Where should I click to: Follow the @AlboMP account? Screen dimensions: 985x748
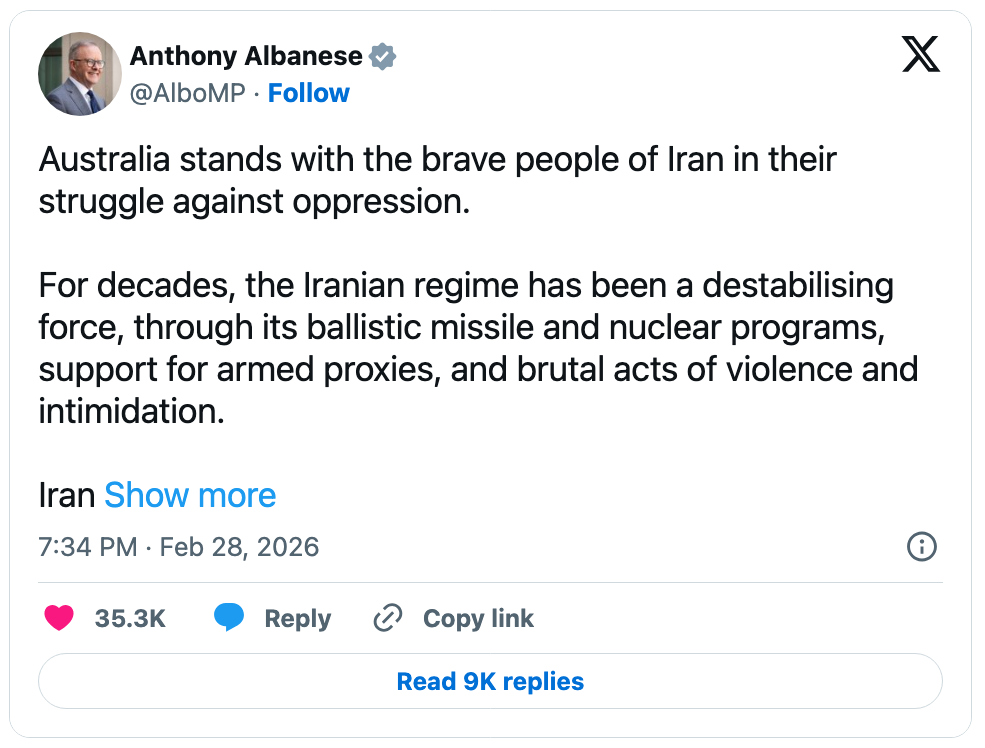click(x=308, y=93)
